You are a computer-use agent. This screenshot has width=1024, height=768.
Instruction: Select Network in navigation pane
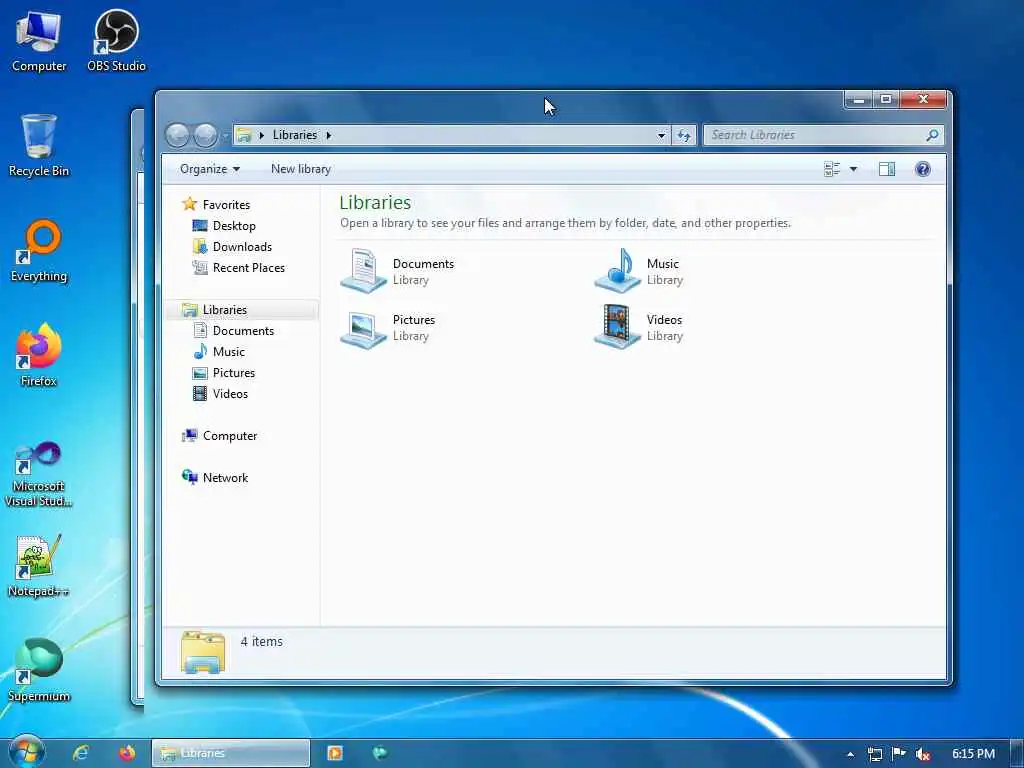coord(225,477)
